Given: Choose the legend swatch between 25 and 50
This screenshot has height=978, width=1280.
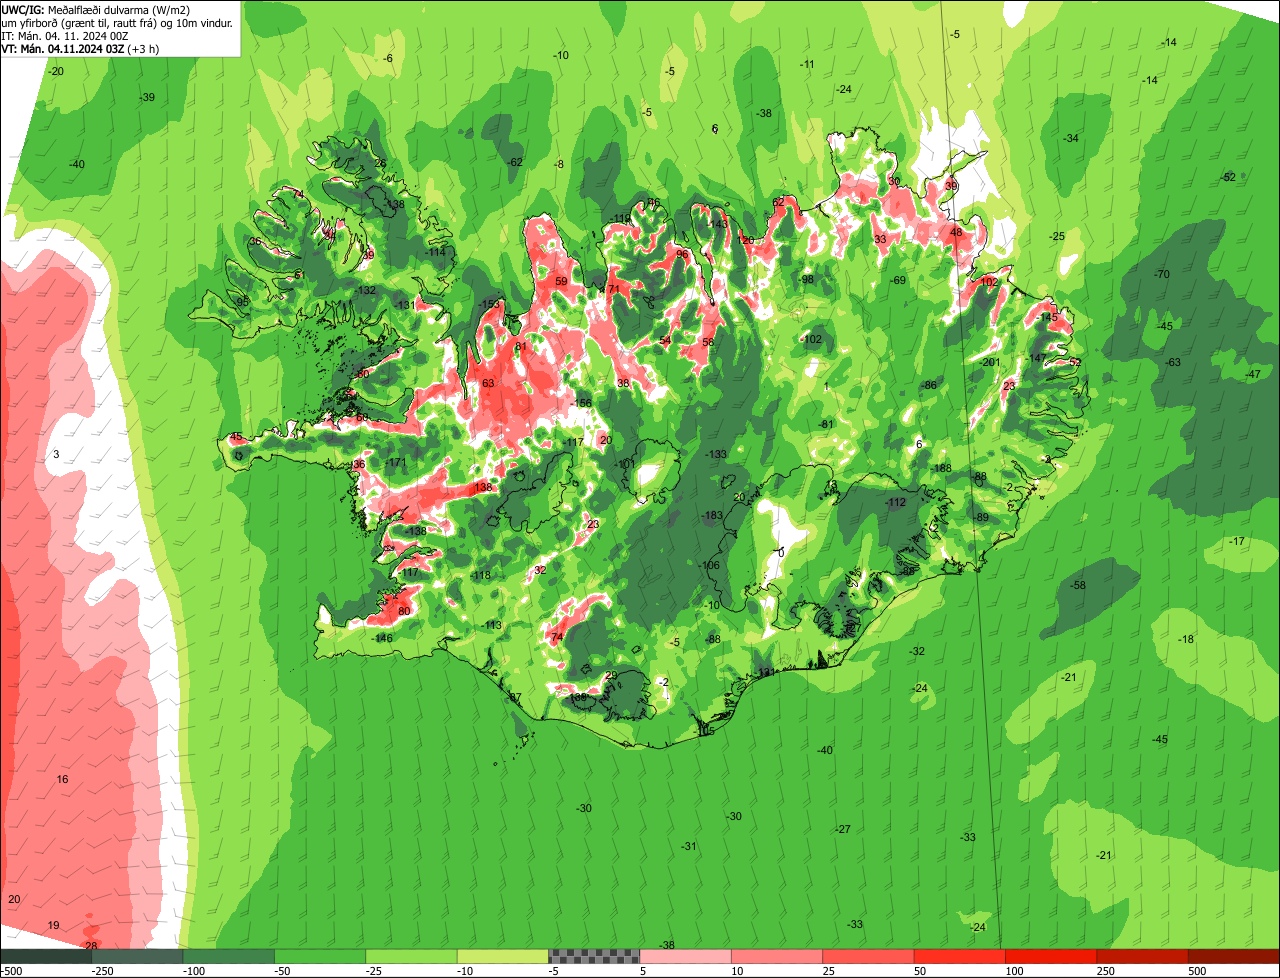Looking at the screenshot, I should [x=869, y=956].
